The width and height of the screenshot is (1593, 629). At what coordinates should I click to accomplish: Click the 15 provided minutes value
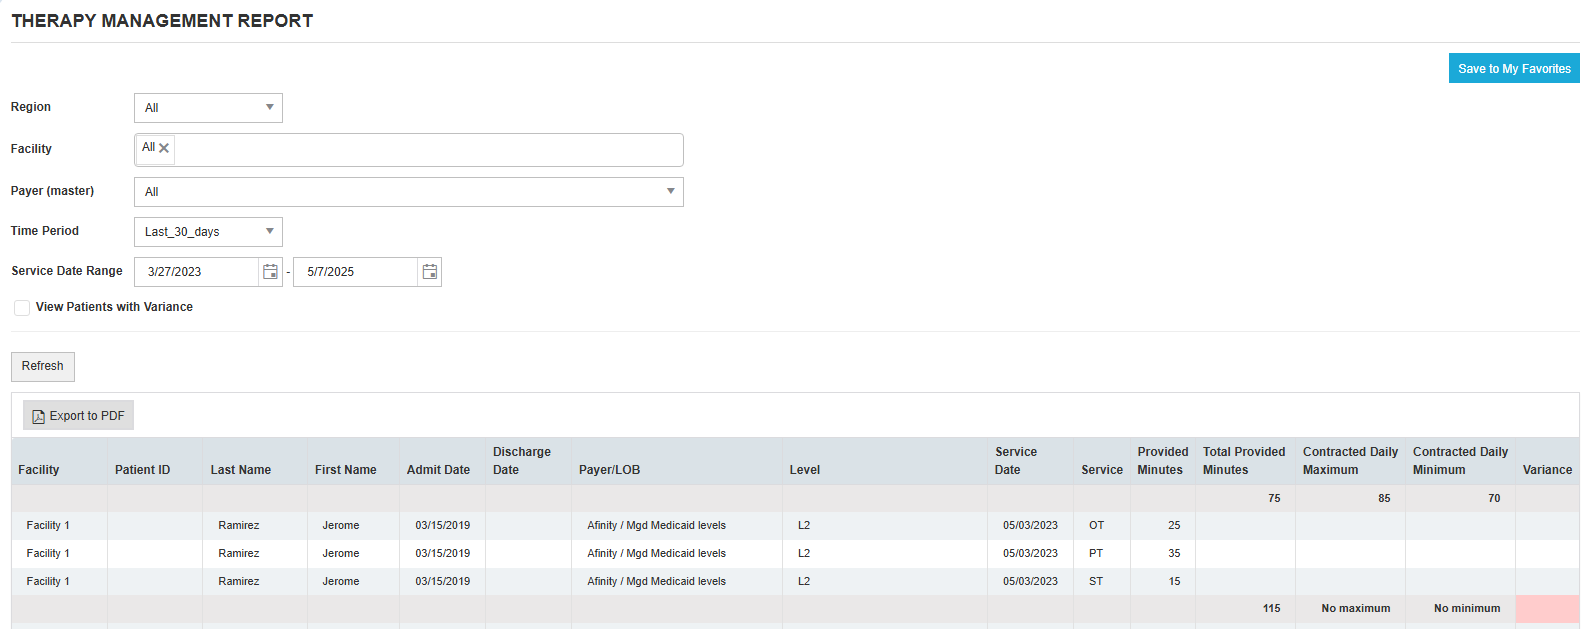click(1174, 581)
